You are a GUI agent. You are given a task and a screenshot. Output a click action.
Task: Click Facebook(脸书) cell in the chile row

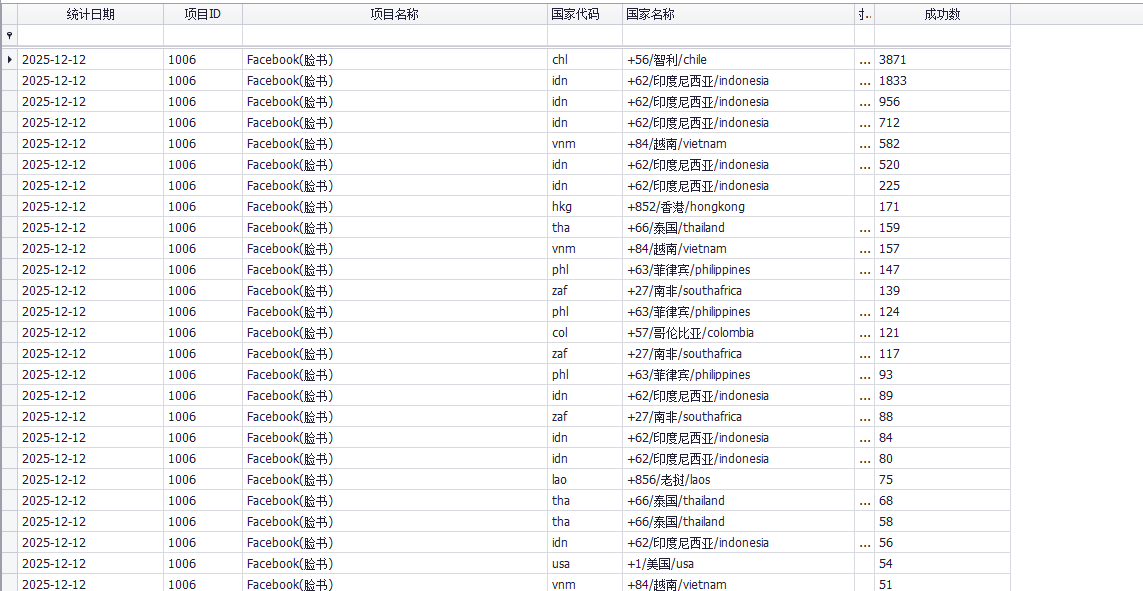coord(395,60)
